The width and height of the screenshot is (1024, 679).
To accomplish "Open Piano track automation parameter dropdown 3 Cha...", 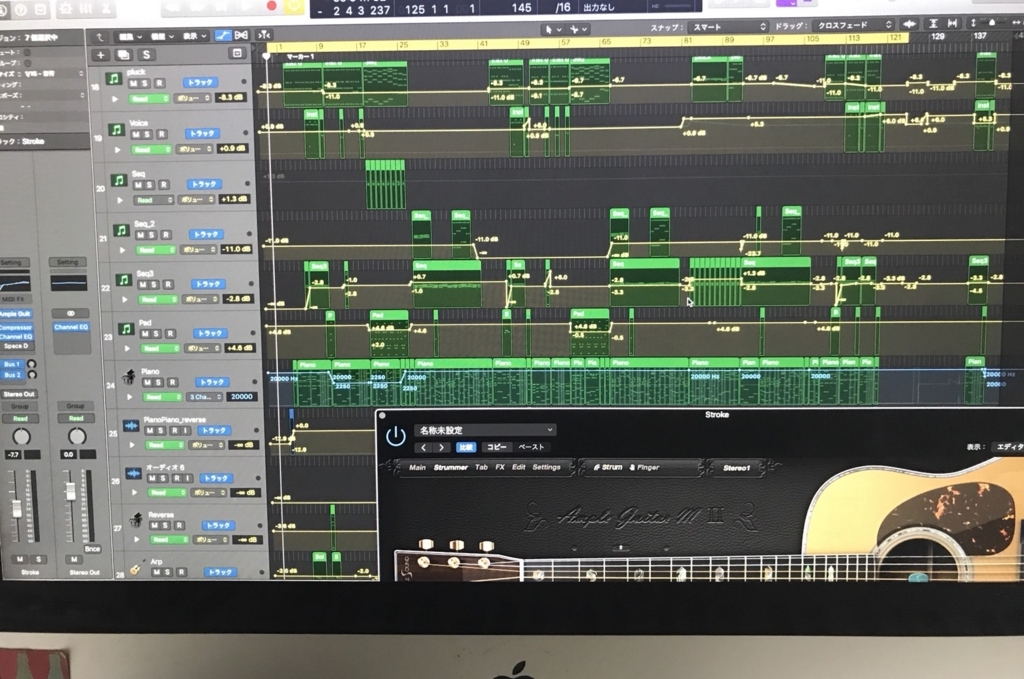I will pos(204,397).
